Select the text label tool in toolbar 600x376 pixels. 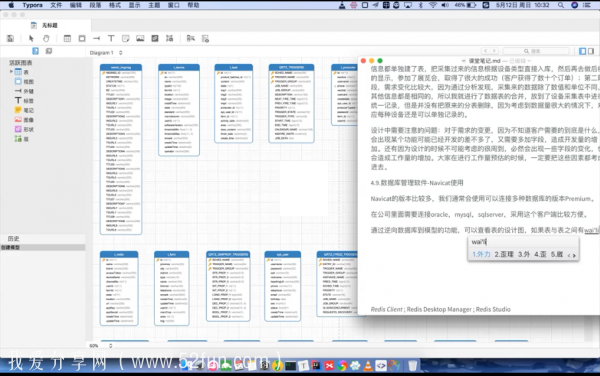[x=111, y=38]
